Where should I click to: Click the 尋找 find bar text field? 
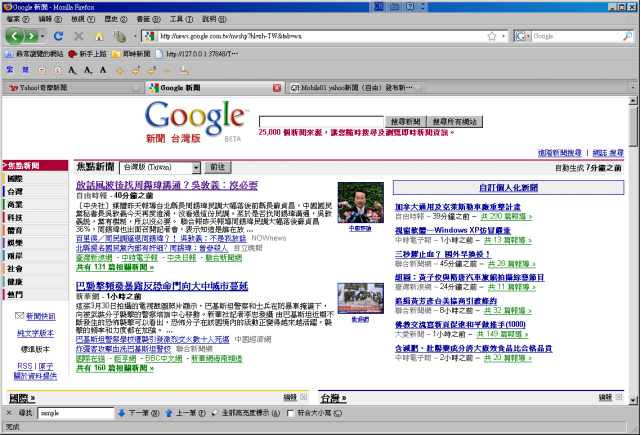pos(76,413)
